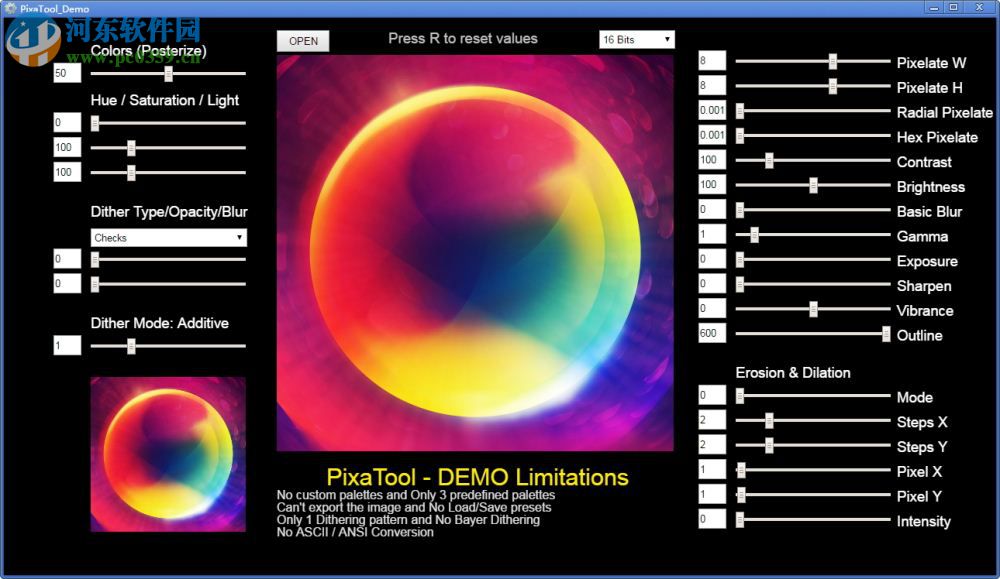Click the PixaTool icon in the title bar
This screenshot has height=579, width=1000.
pyautogui.click(x=9, y=8)
